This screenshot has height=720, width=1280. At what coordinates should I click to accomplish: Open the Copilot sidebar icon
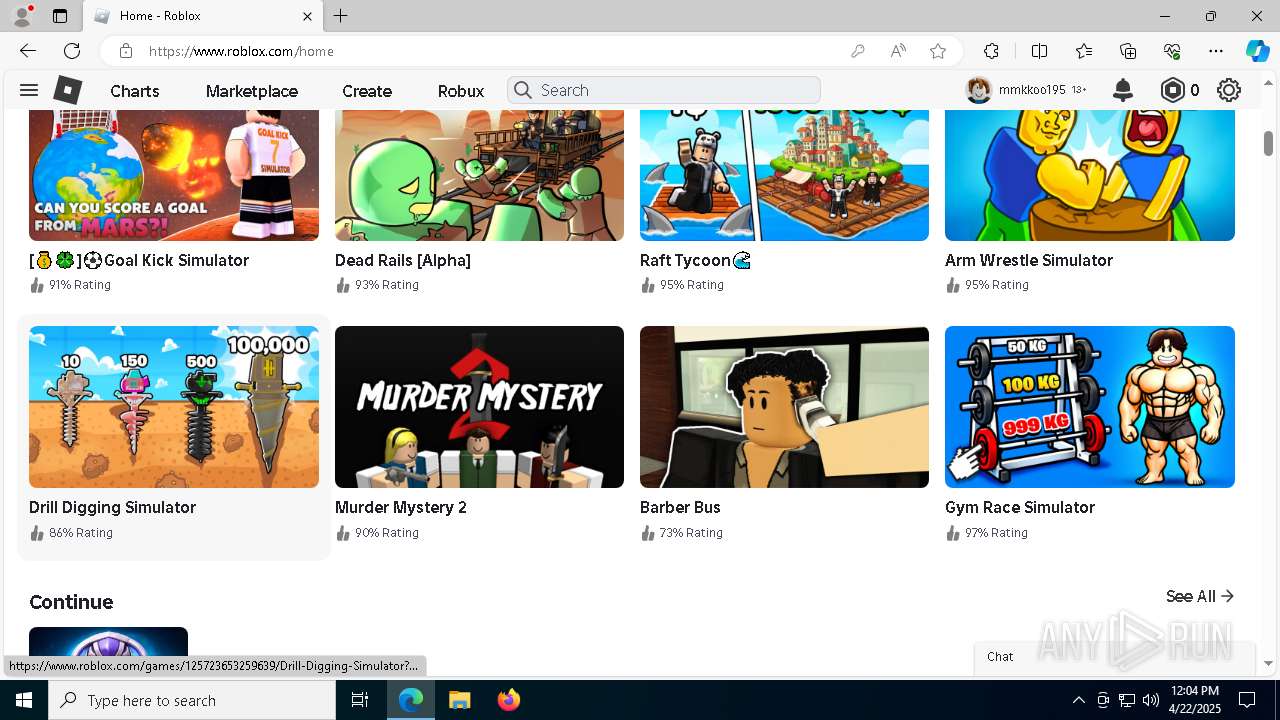point(1257,51)
